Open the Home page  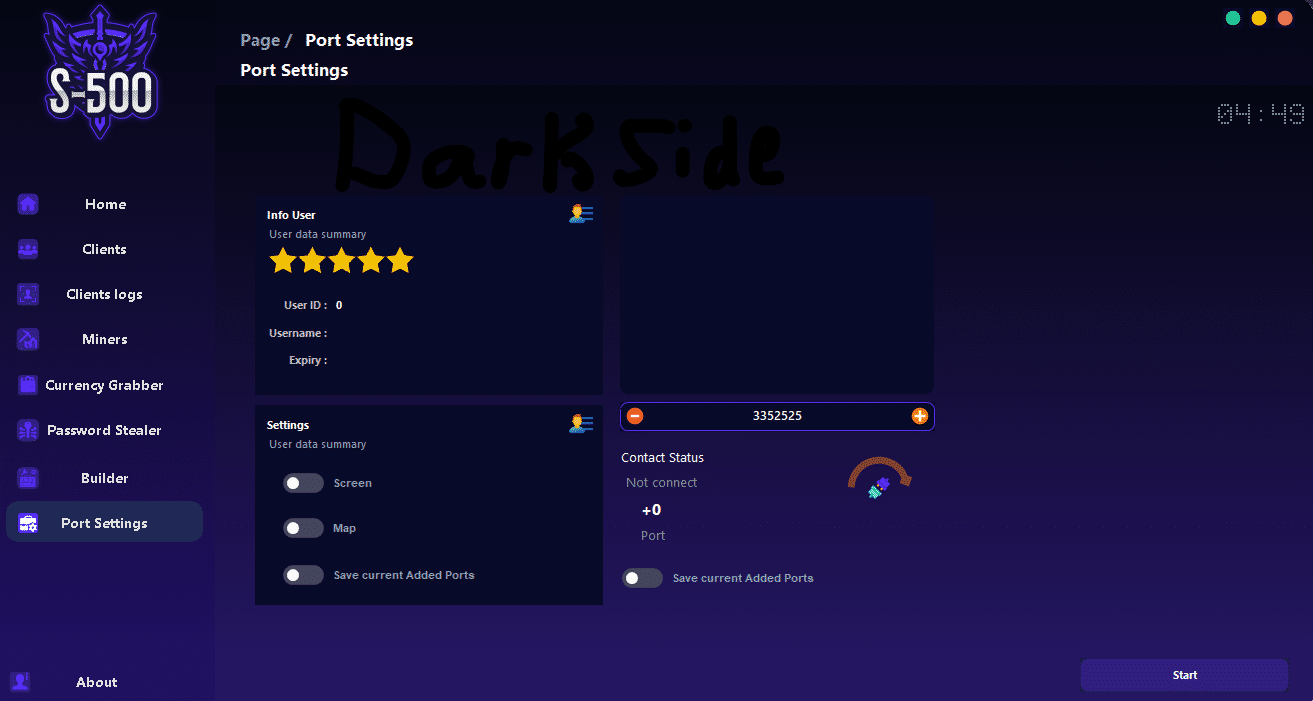105,204
